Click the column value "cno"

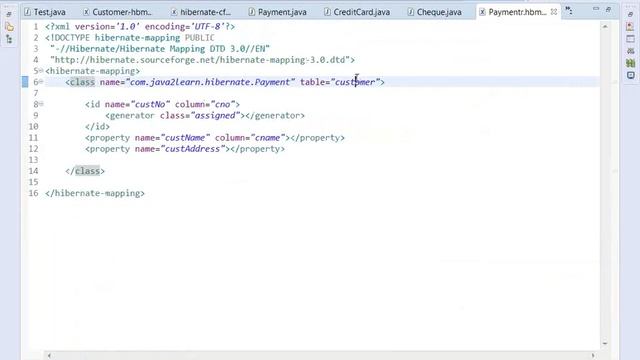[x=223, y=104]
